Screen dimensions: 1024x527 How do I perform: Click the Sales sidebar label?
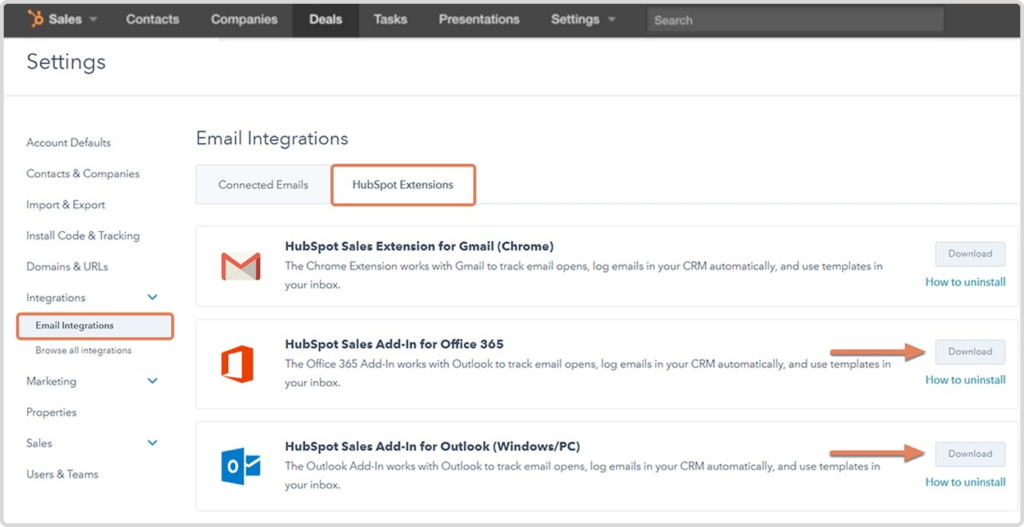click(39, 443)
